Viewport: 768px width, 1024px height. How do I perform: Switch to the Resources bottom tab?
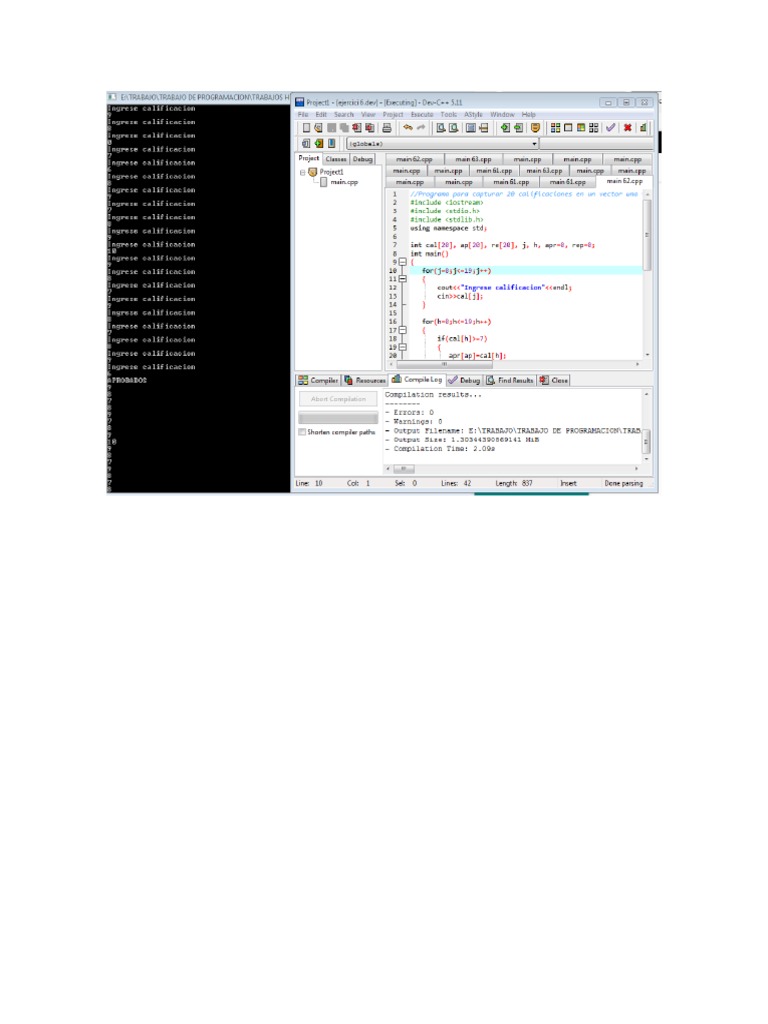tap(365, 380)
